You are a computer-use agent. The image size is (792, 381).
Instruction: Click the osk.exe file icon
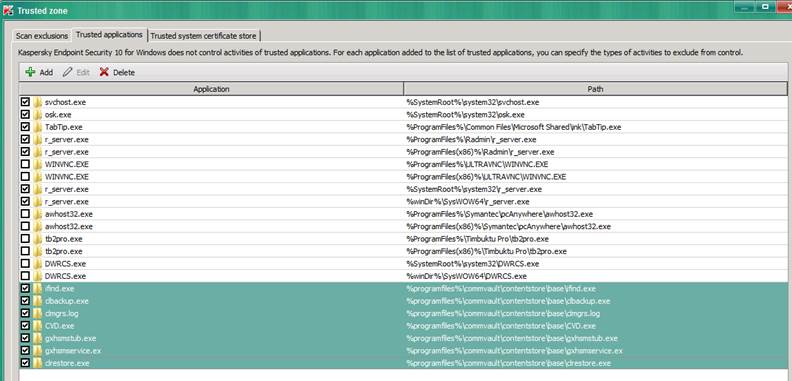tap(38, 114)
